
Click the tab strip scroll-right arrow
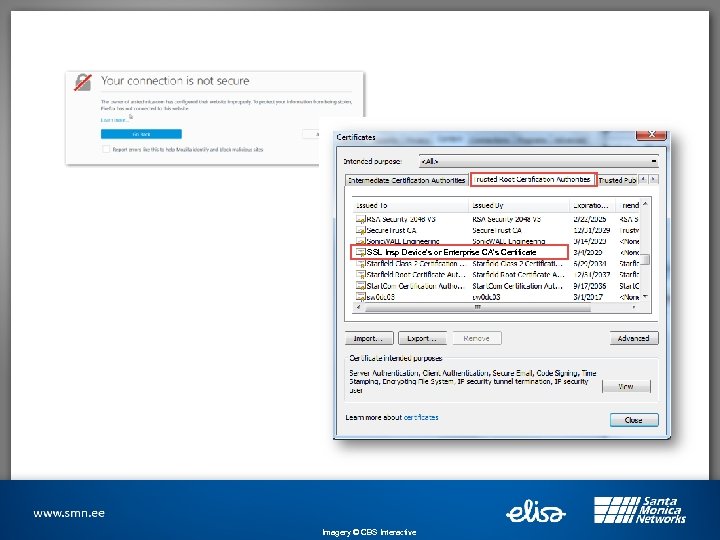click(x=653, y=179)
